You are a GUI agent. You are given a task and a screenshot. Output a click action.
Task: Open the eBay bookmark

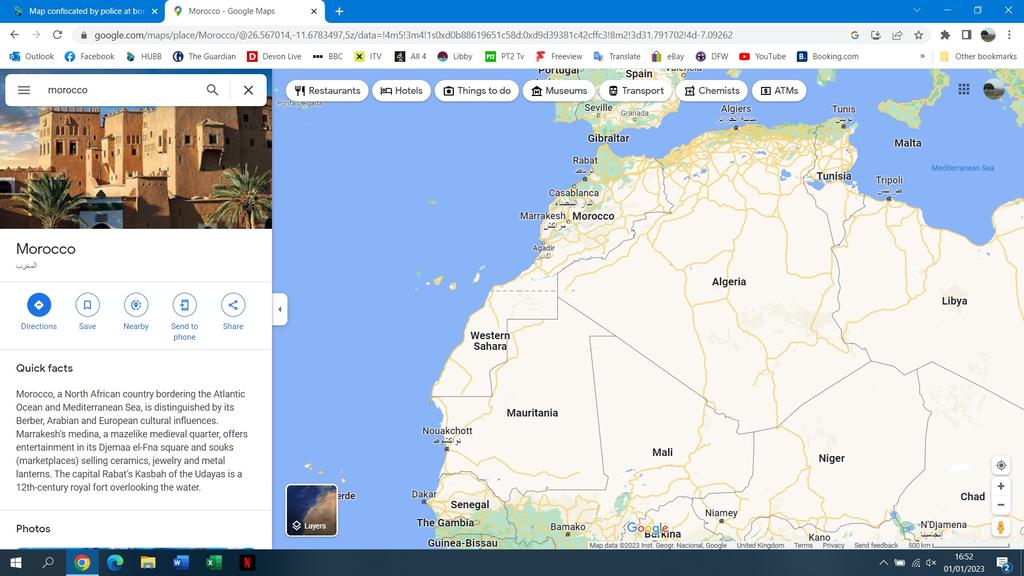tap(668, 56)
